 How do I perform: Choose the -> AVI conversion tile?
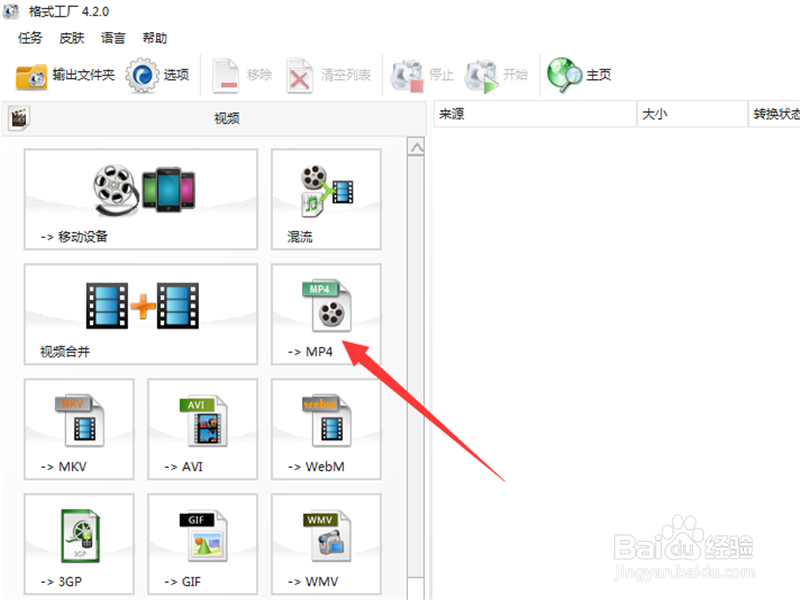tap(203, 429)
